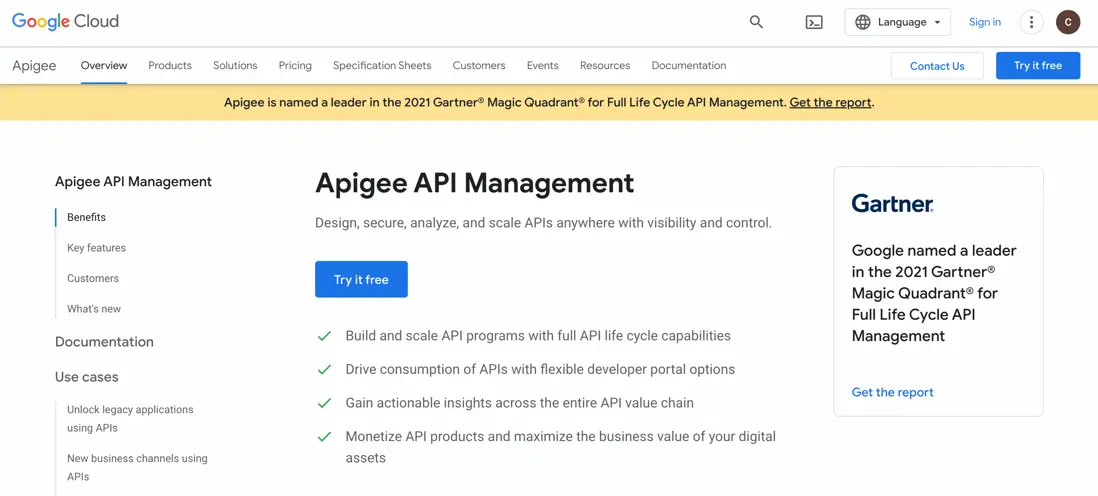The width and height of the screenshot is (1098, 496).
Task: Click Try it free in top navigation bar
Action: click(x=1038, y=66)
